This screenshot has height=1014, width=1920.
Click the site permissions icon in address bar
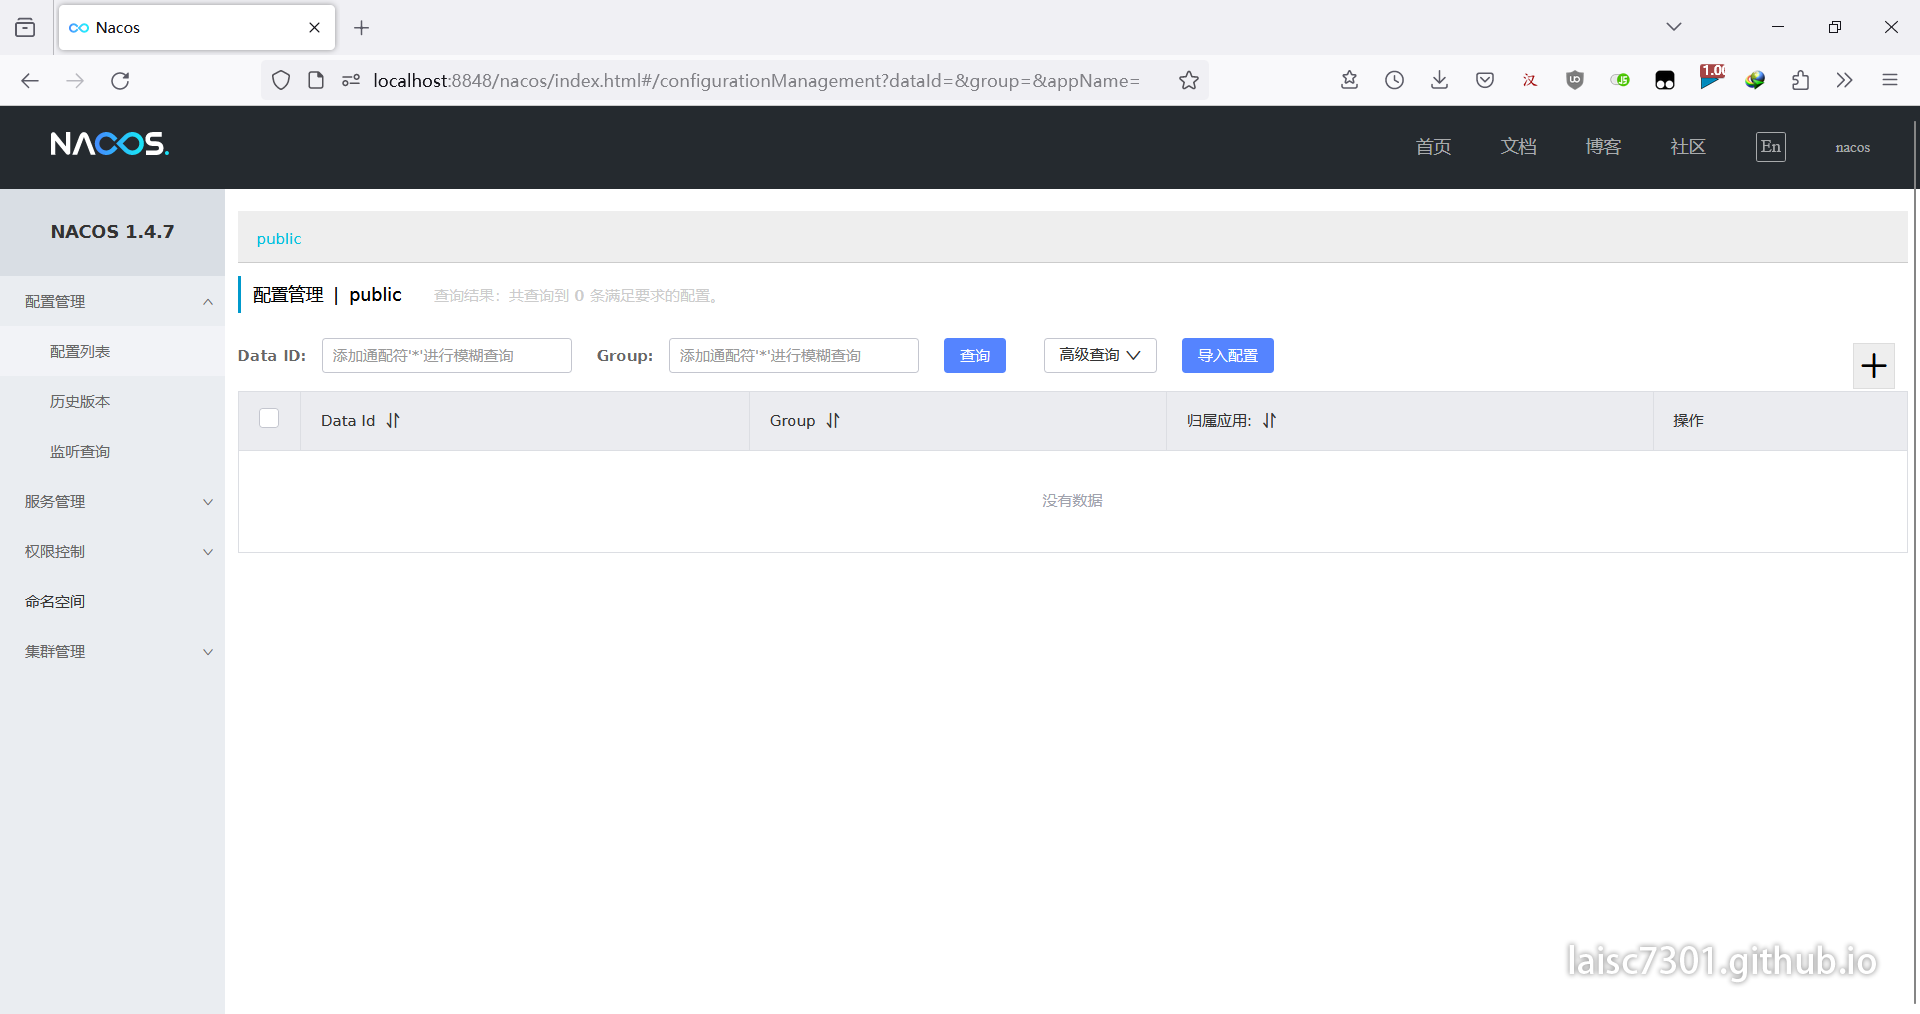(x=351, y=80)
